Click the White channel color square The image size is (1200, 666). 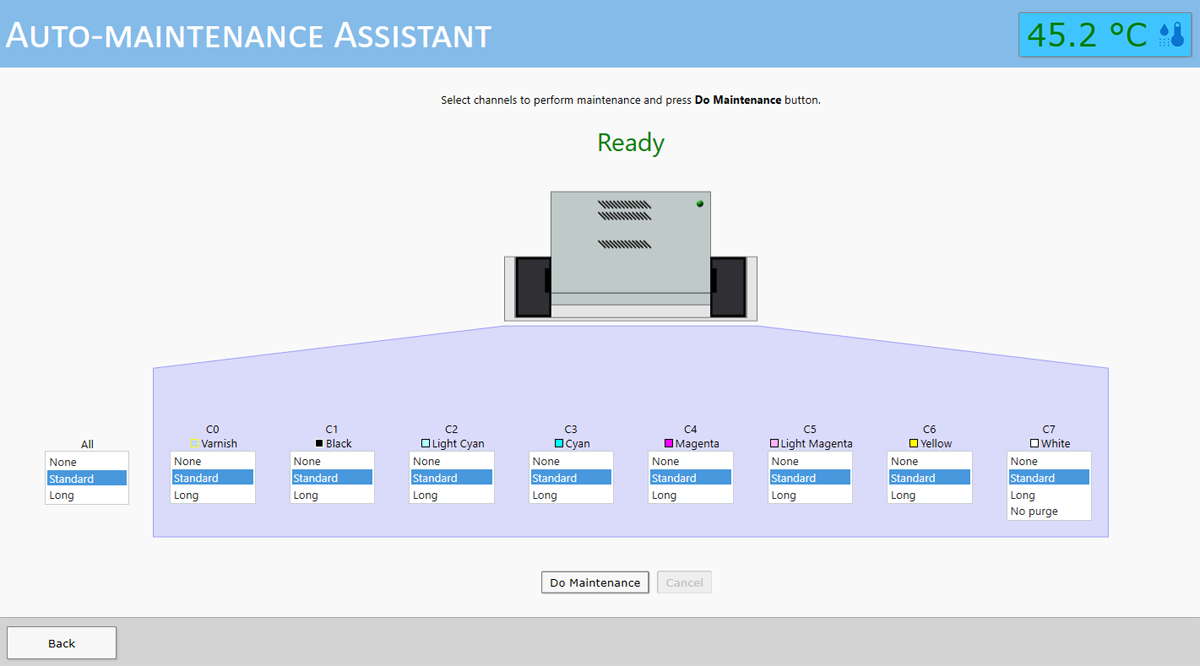click(x=1034, y=443)
